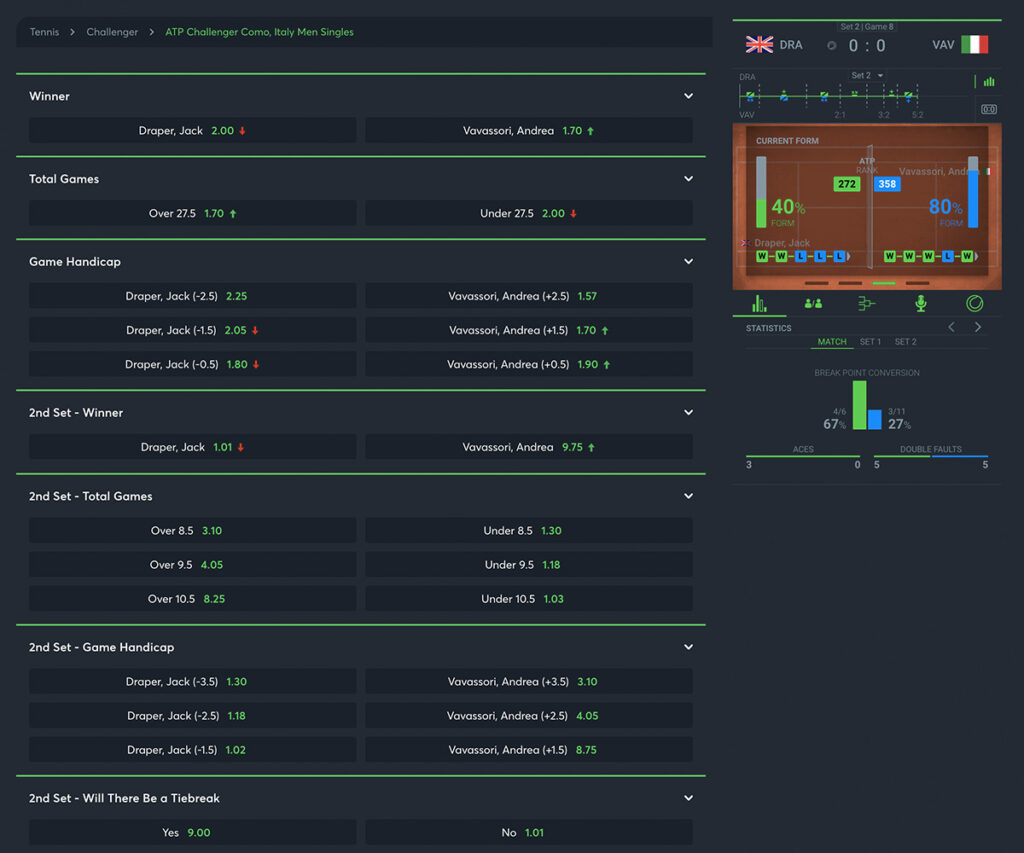Choose Under 9.5 at 1.18
Image resolution: width=1024 pixels, height=853 pixels.
click(x=529, y=565)
